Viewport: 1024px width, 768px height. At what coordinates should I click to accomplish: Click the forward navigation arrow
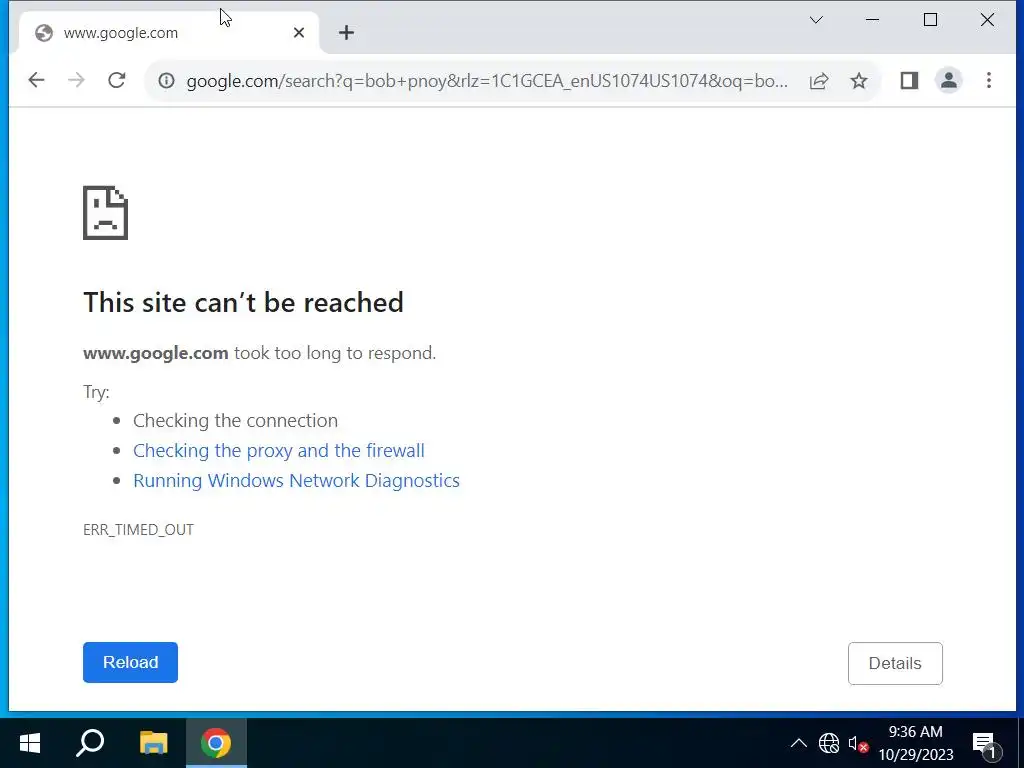76,80
